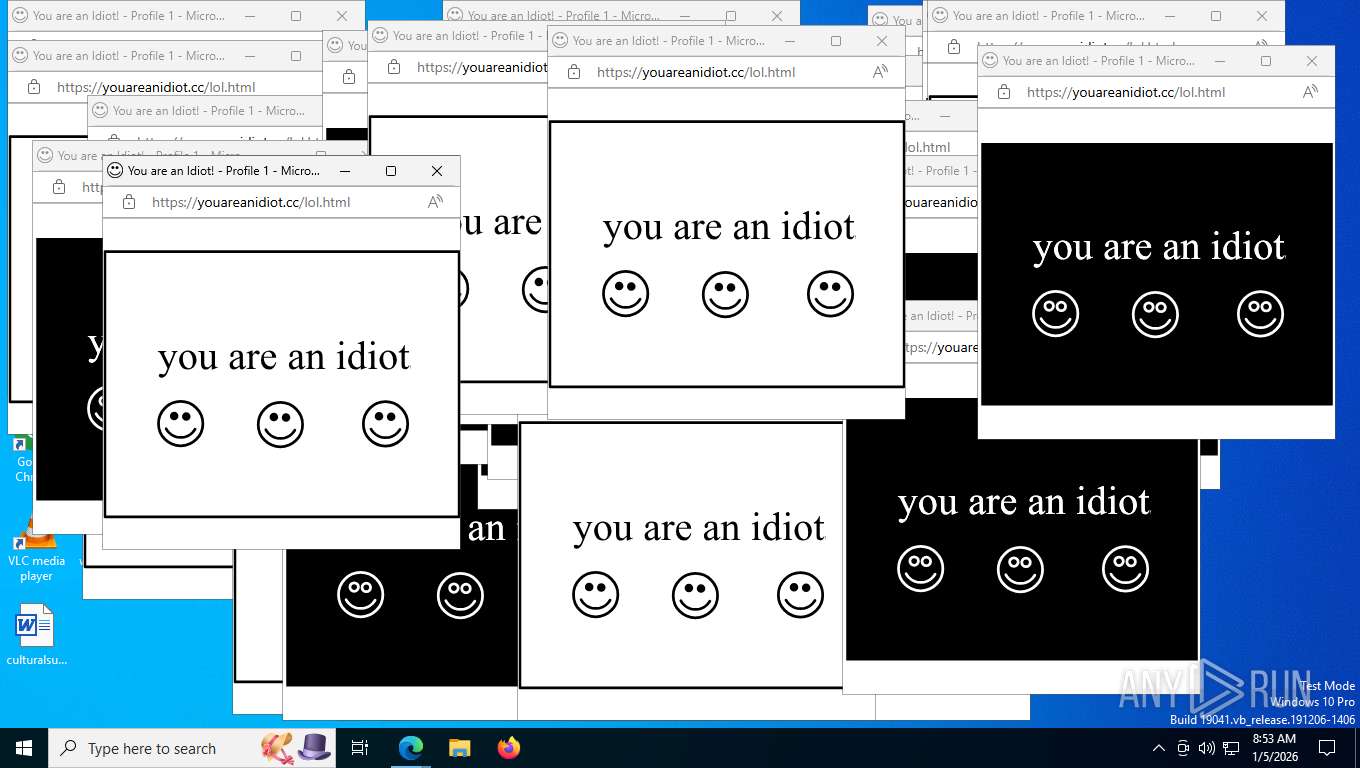Open Microsoft Edge from the taskbar

click(x=411, y=748)
